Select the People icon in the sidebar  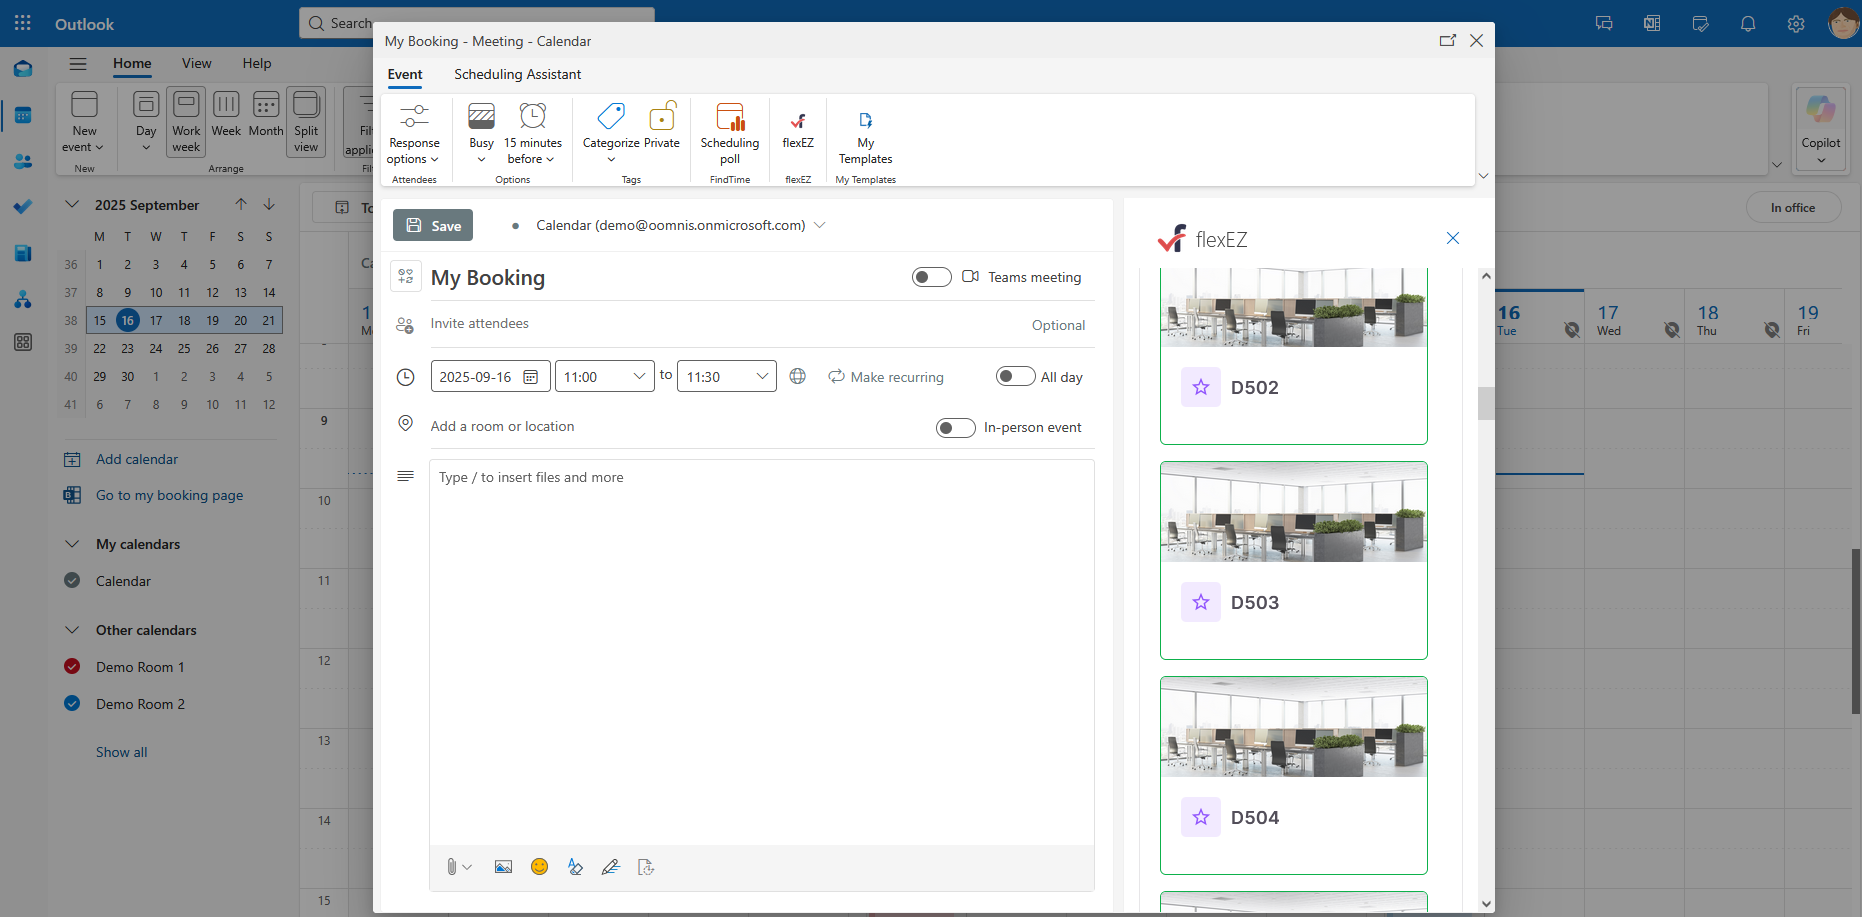pyautogui.click(x=22, y=161)
